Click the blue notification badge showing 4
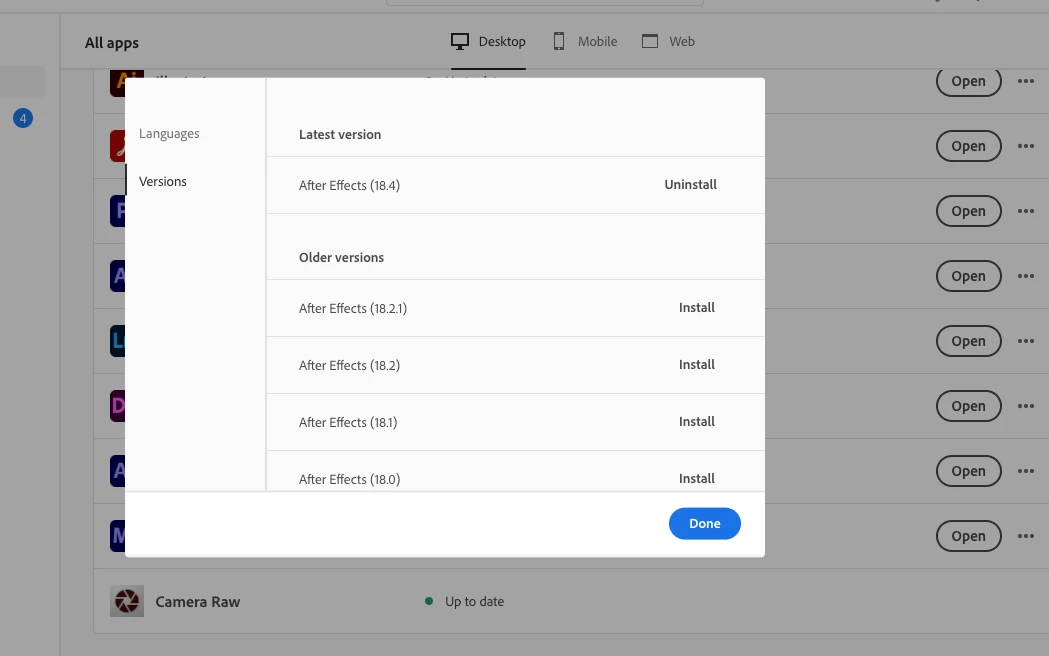This screenshot has width=1049, height=656. click(23, 118)
